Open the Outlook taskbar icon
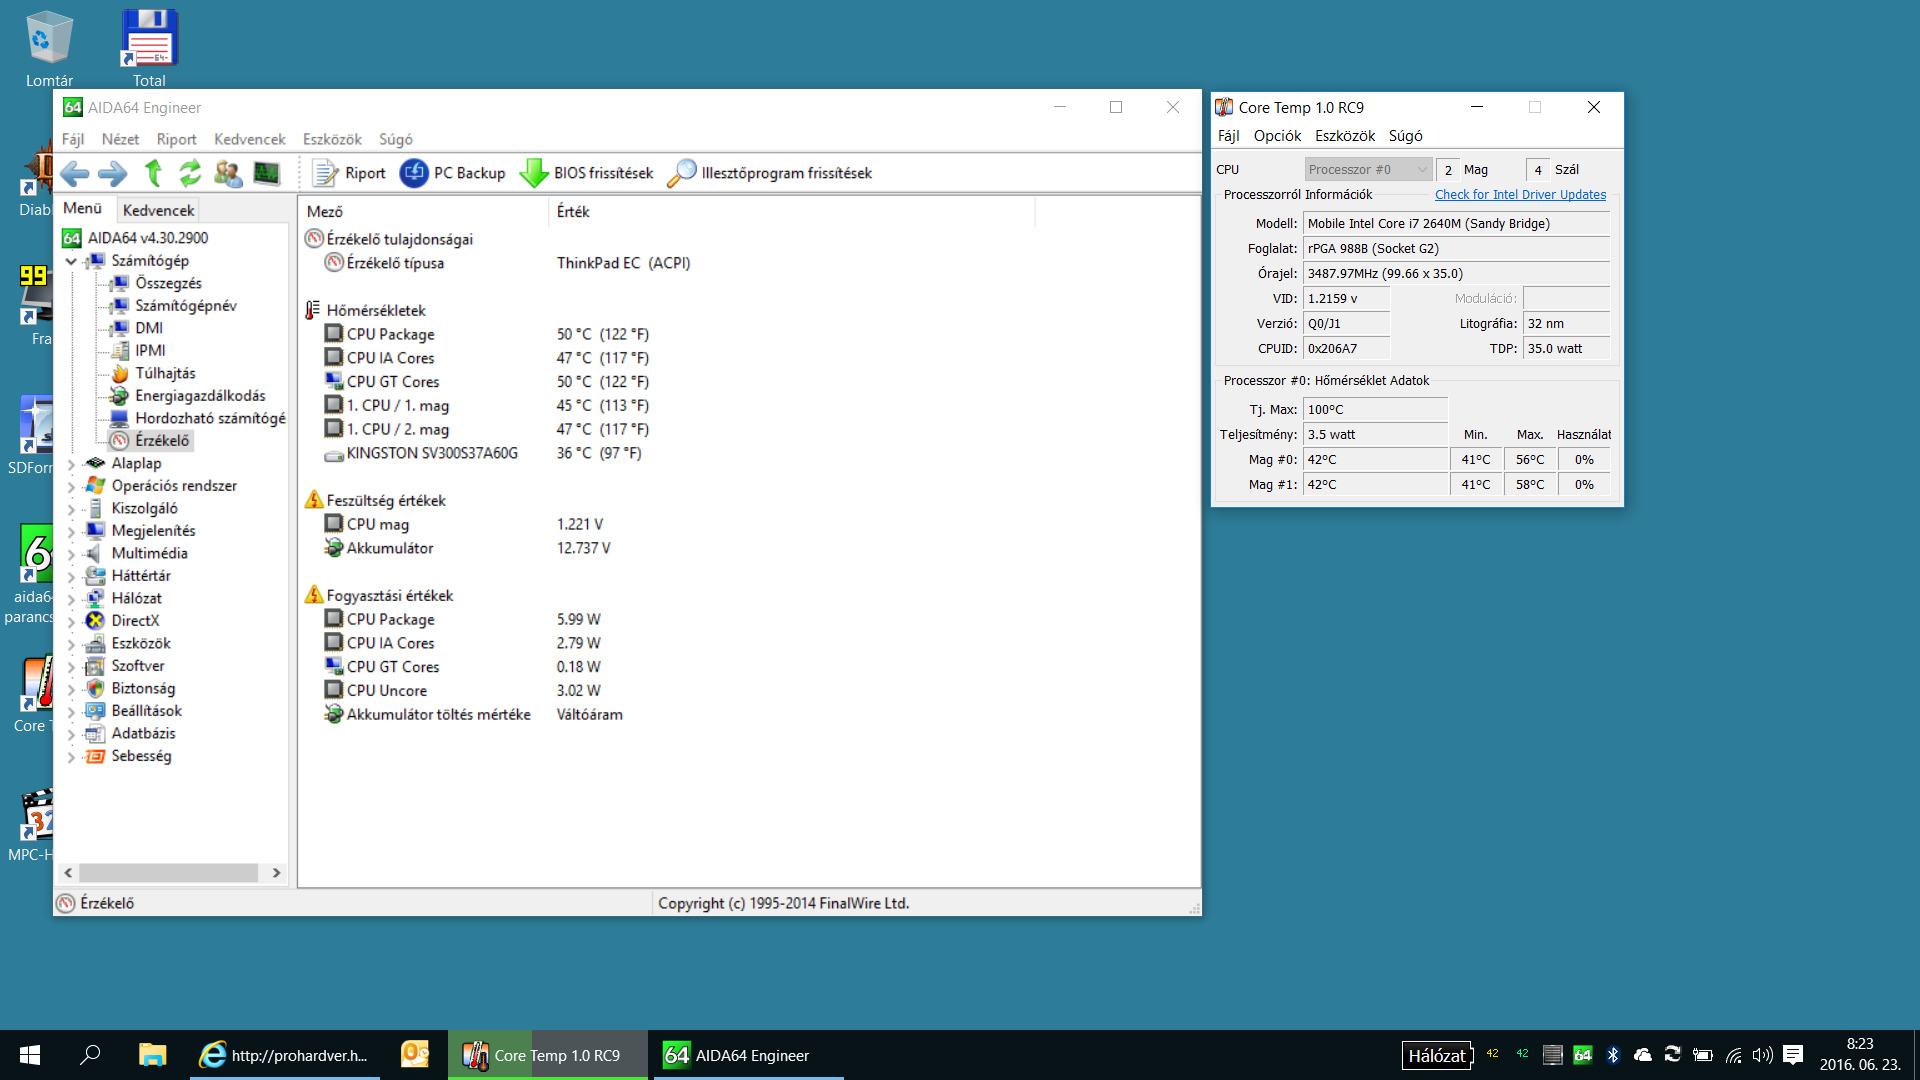This screenshot has width=1920, height=1080. 415,1055
